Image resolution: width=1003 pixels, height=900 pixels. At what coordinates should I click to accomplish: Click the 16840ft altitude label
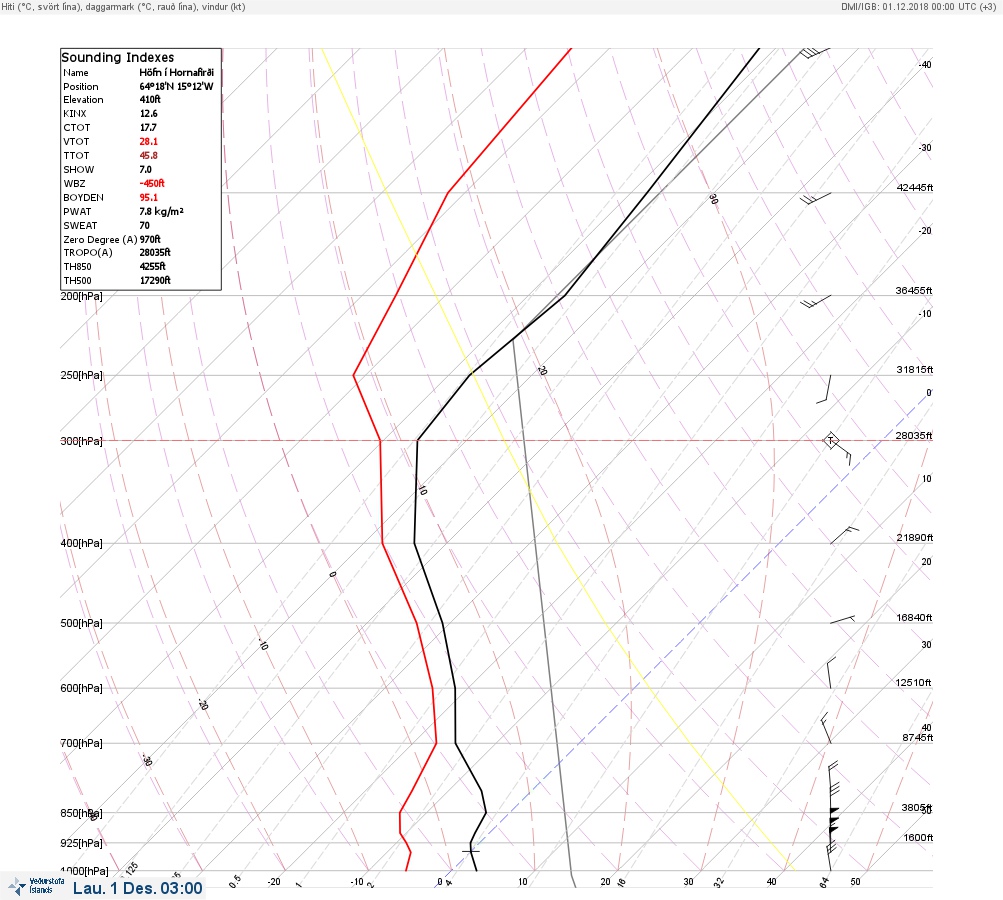pos(914,617)
